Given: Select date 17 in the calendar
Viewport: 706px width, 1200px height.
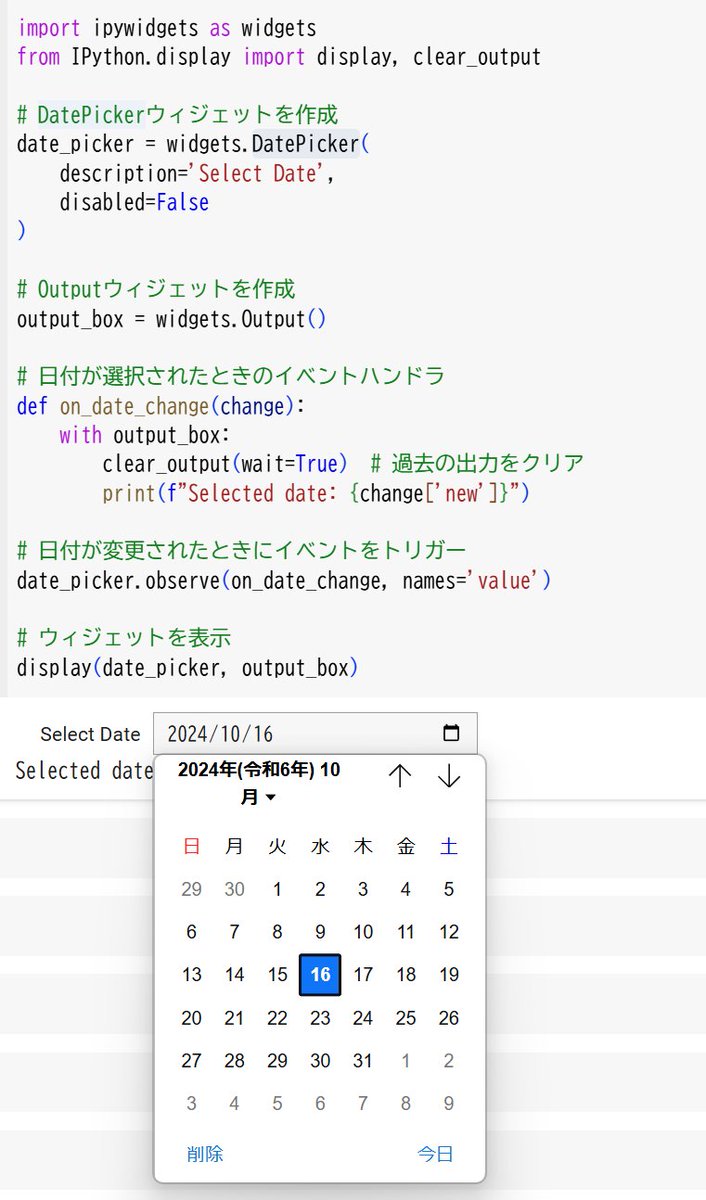Looking at the screenshot, I should coord(363,975).
